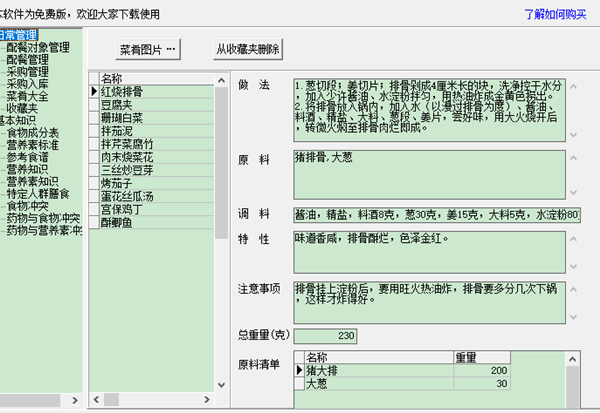
Task: Open the 了解如何购买 link
Action: [555, 15]
